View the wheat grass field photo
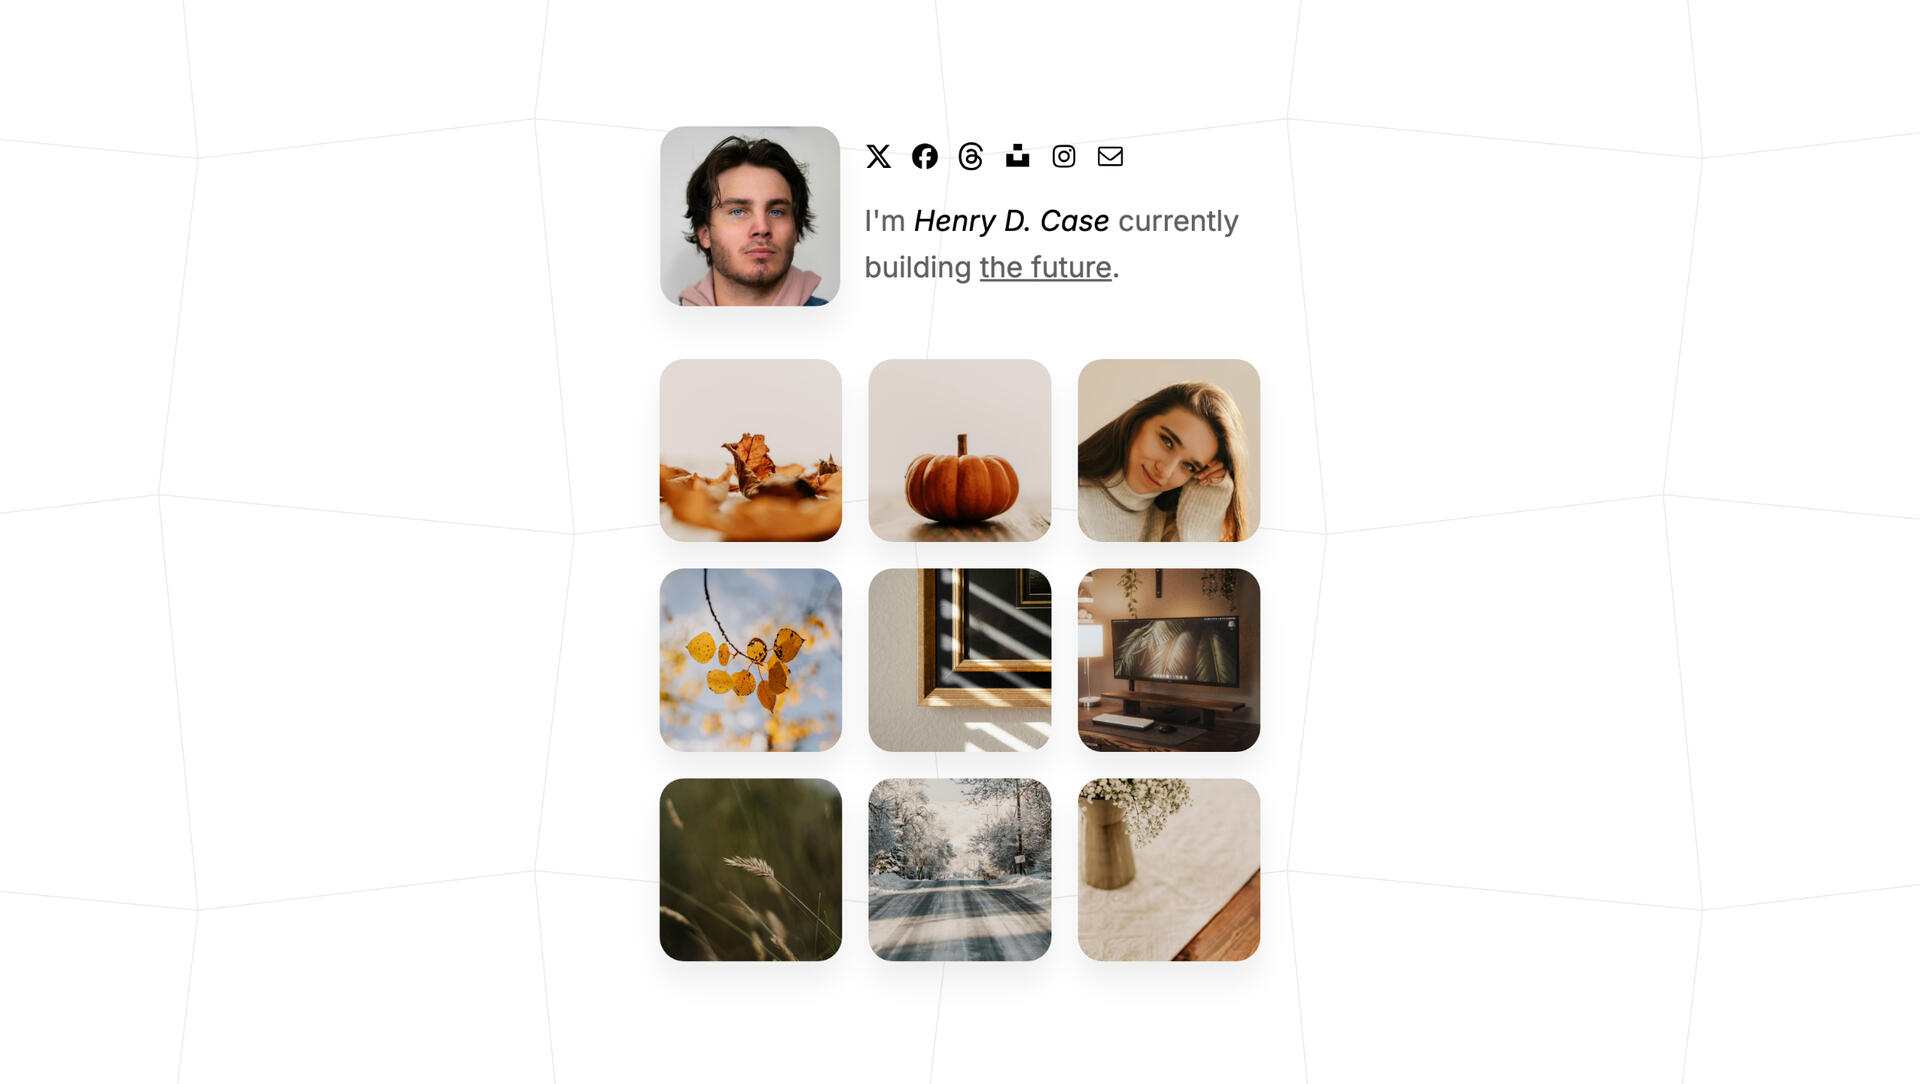Image resolution: width=1920 pixels, height=1084 pixels. tap(751, 870)
